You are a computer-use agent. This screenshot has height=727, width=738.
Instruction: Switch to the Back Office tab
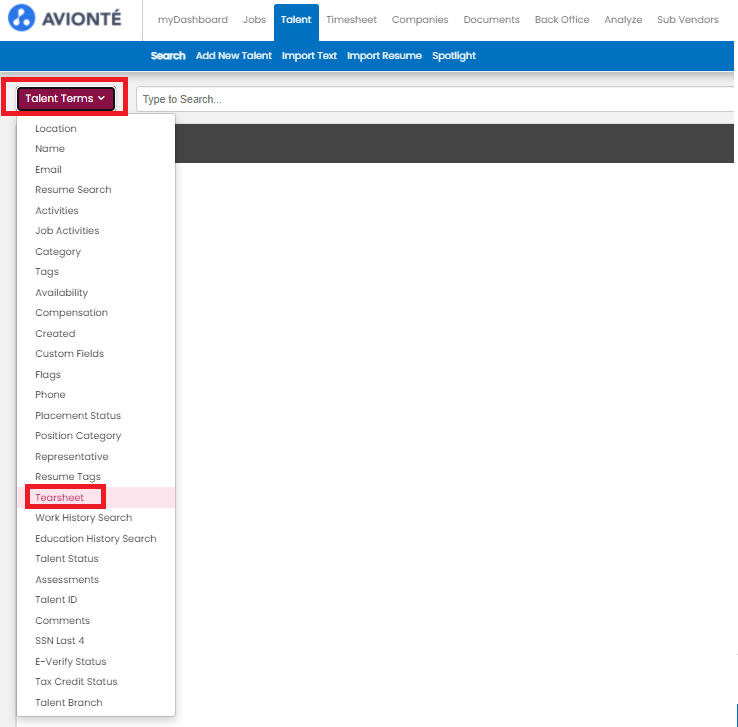(x=562, y=20)
